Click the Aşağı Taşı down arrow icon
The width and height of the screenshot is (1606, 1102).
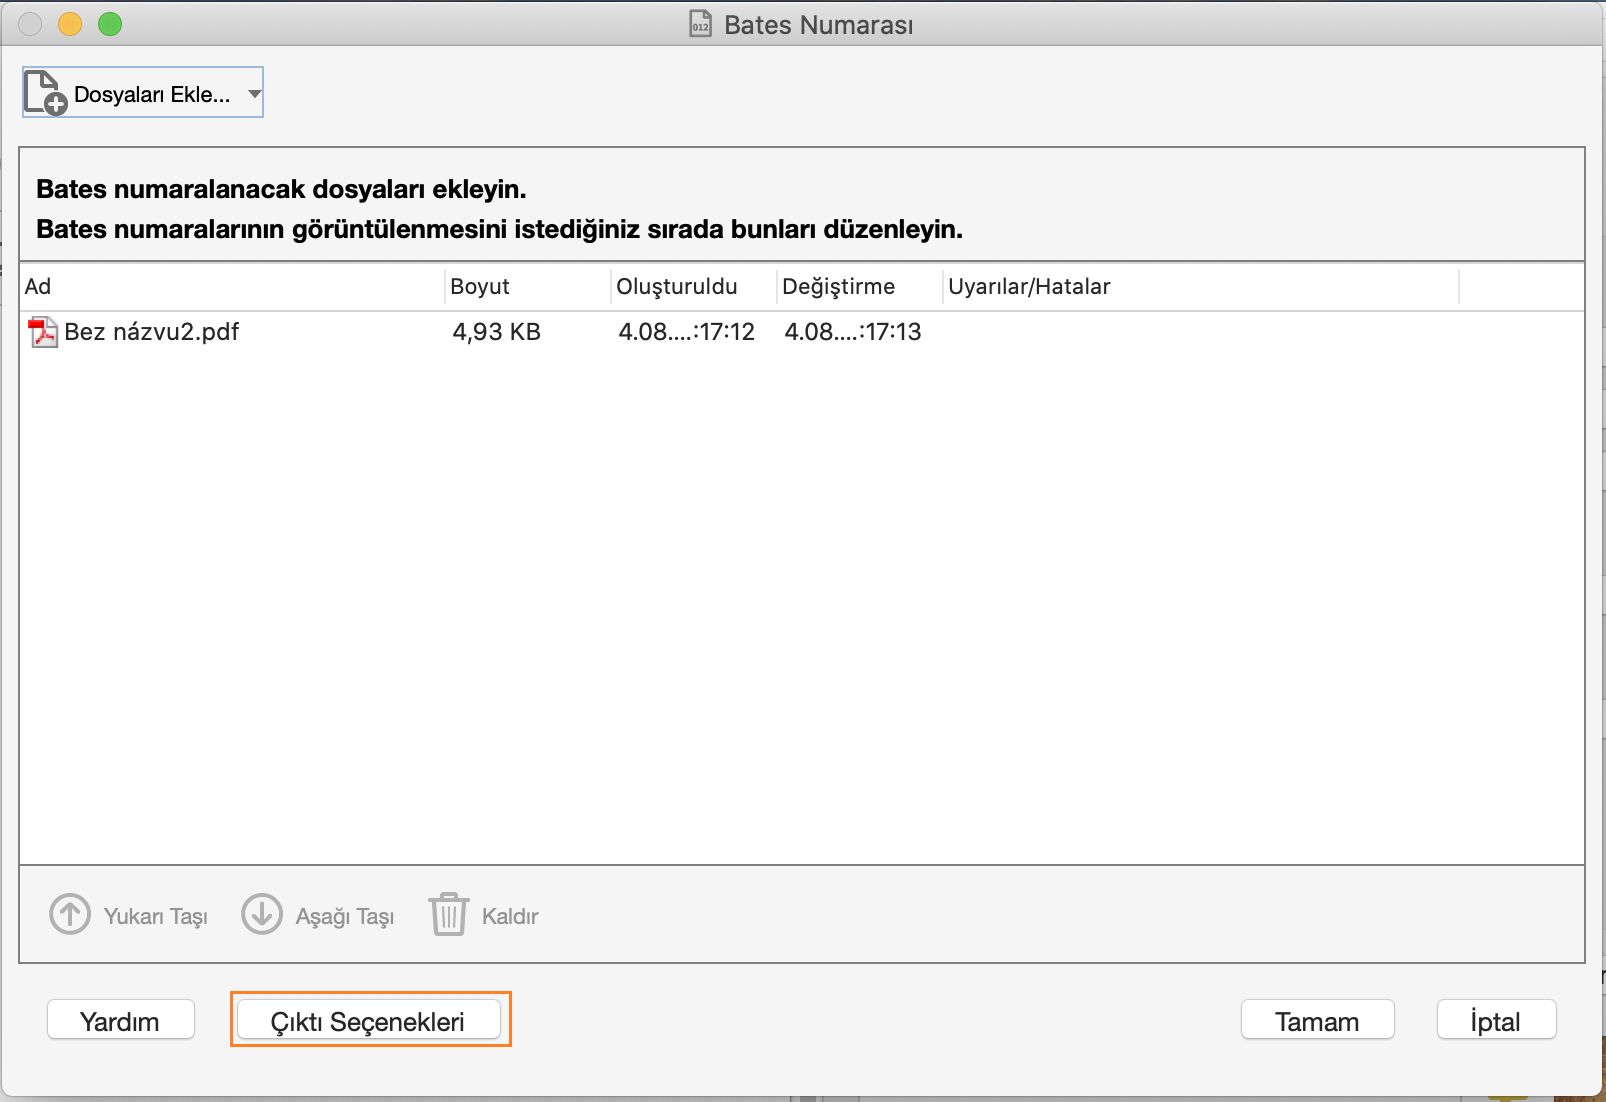tap(262, 914)
